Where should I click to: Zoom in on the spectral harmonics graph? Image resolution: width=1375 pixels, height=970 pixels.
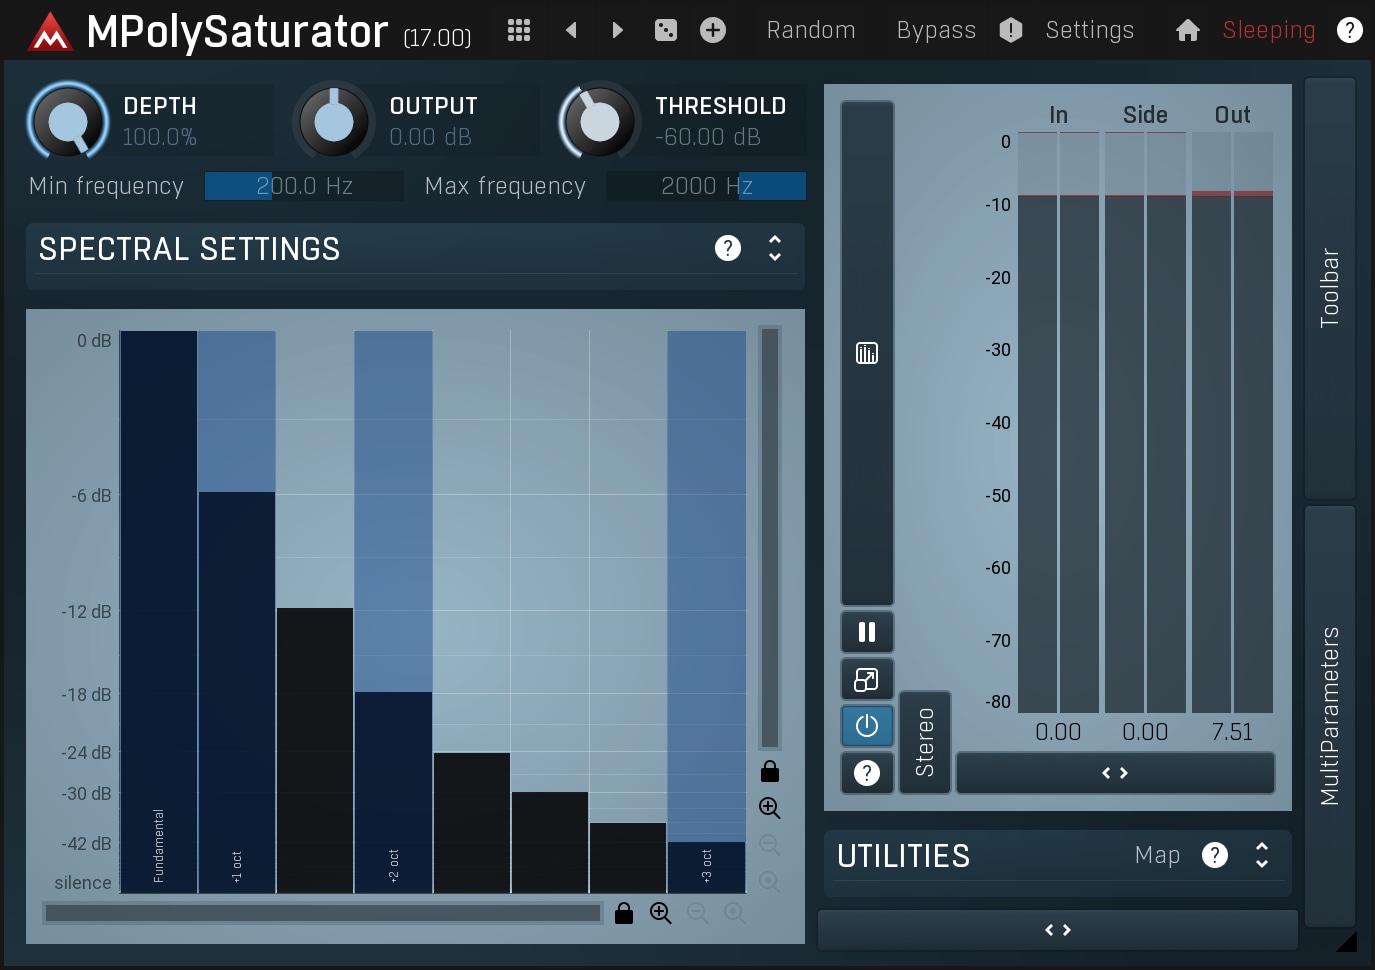tap(768, 808)
